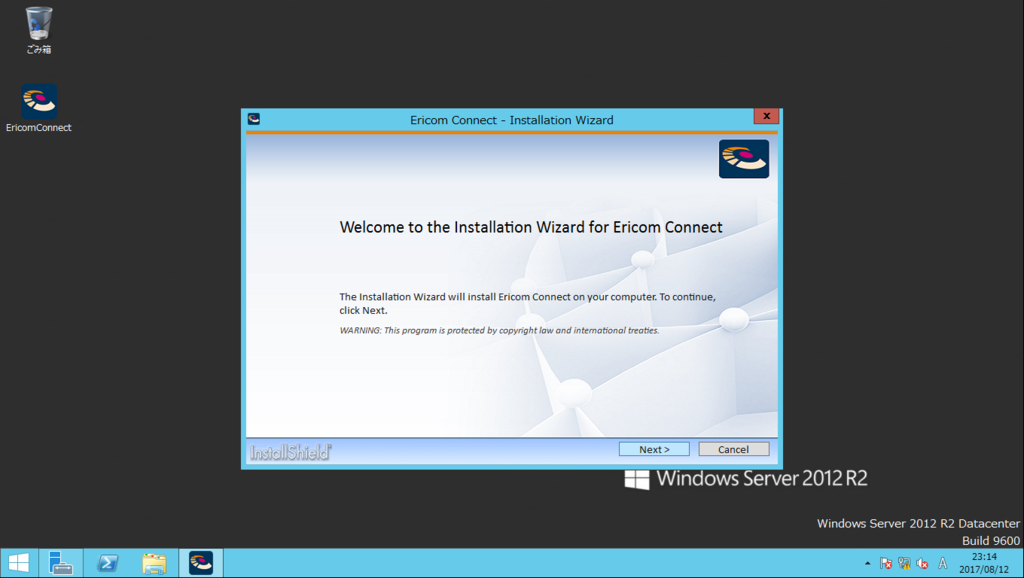This screenshot has height=578, width=1024.
Task: Open PowerShell from the taskbar
Action: 107,563
